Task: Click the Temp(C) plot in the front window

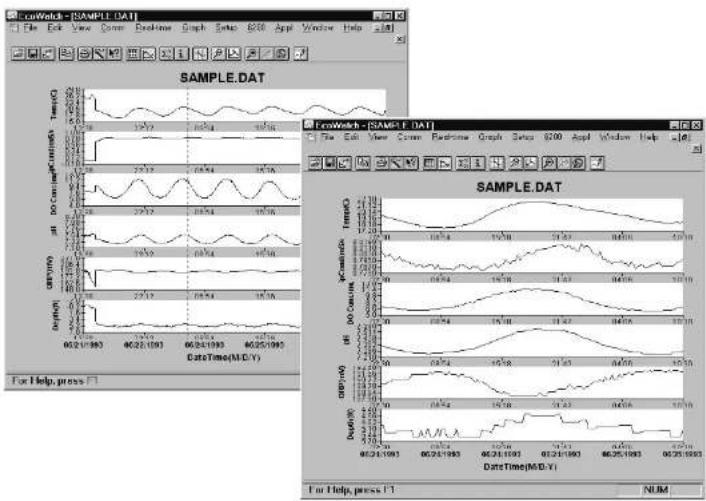Action: tap(533, 214)
